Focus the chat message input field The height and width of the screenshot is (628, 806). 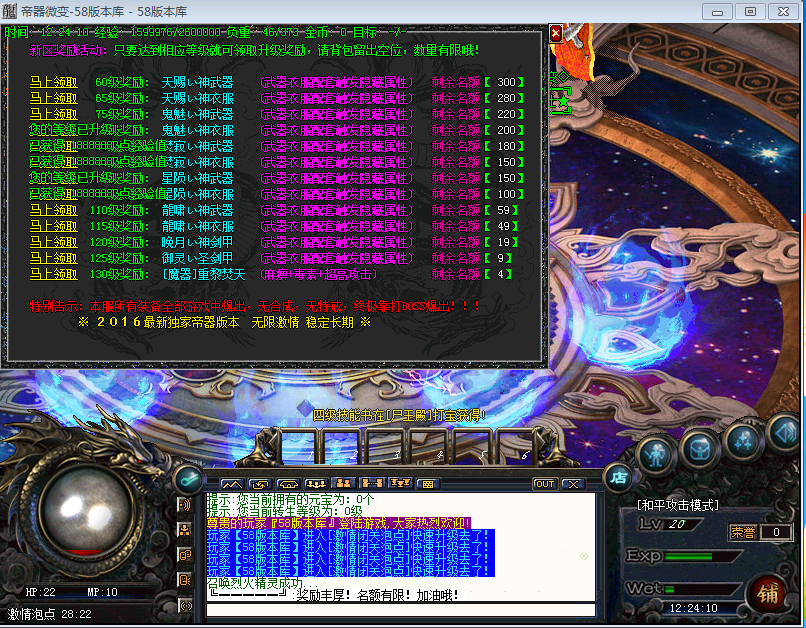400,610
